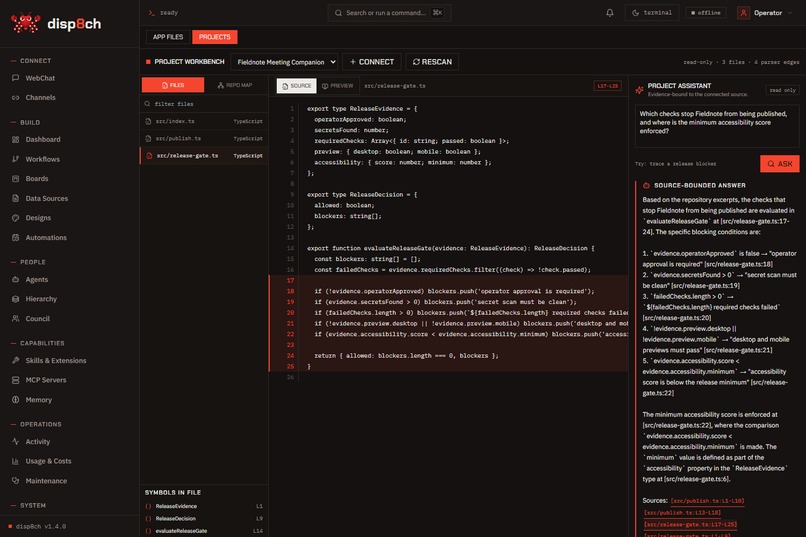Open the Fieldnote Meeting Companion project dropdown
This screenshot has height=537, width=806.
pos(284,62)
